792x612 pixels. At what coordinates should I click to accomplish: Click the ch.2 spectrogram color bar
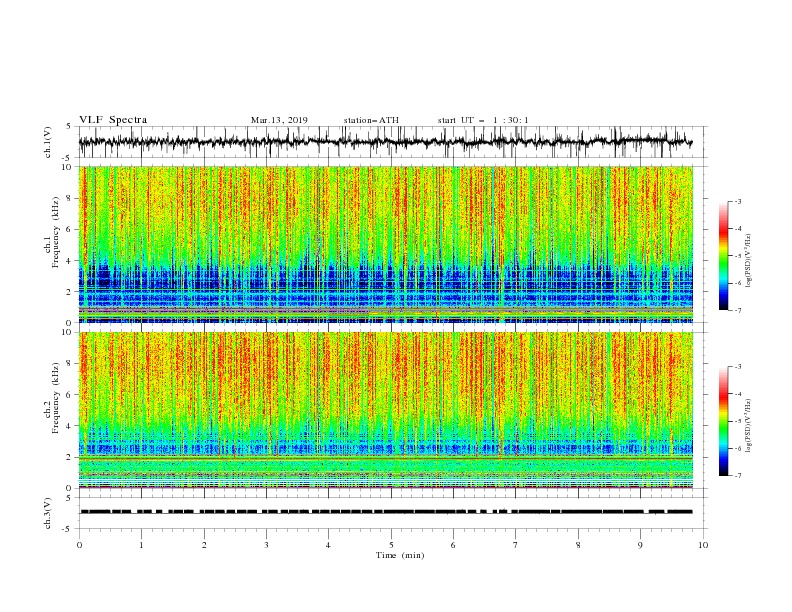(x=723, y=421)
